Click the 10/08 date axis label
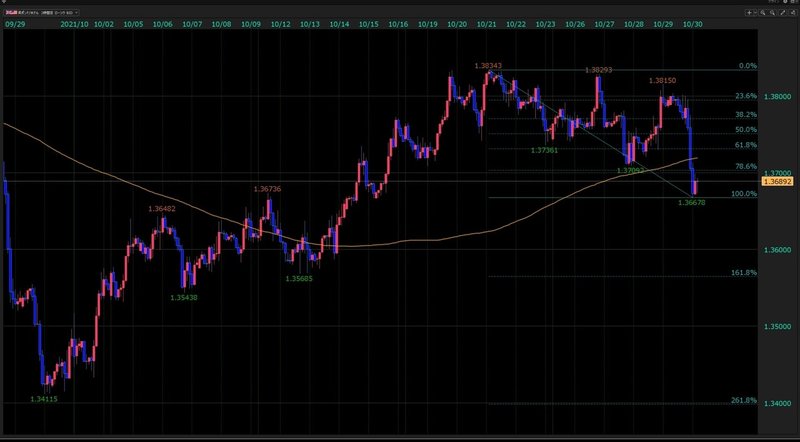800x442 pixels. [x=221, y=24]
